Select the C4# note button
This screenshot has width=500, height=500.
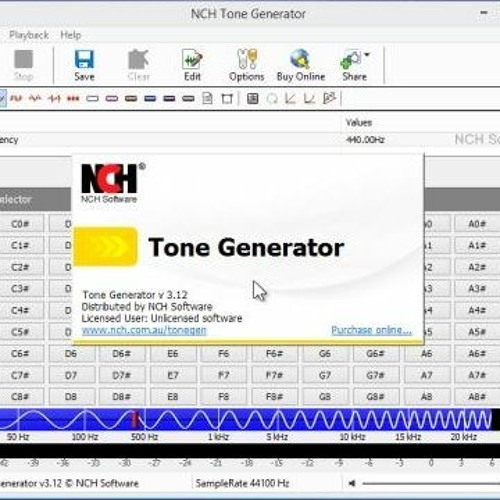tap(20, 310)
